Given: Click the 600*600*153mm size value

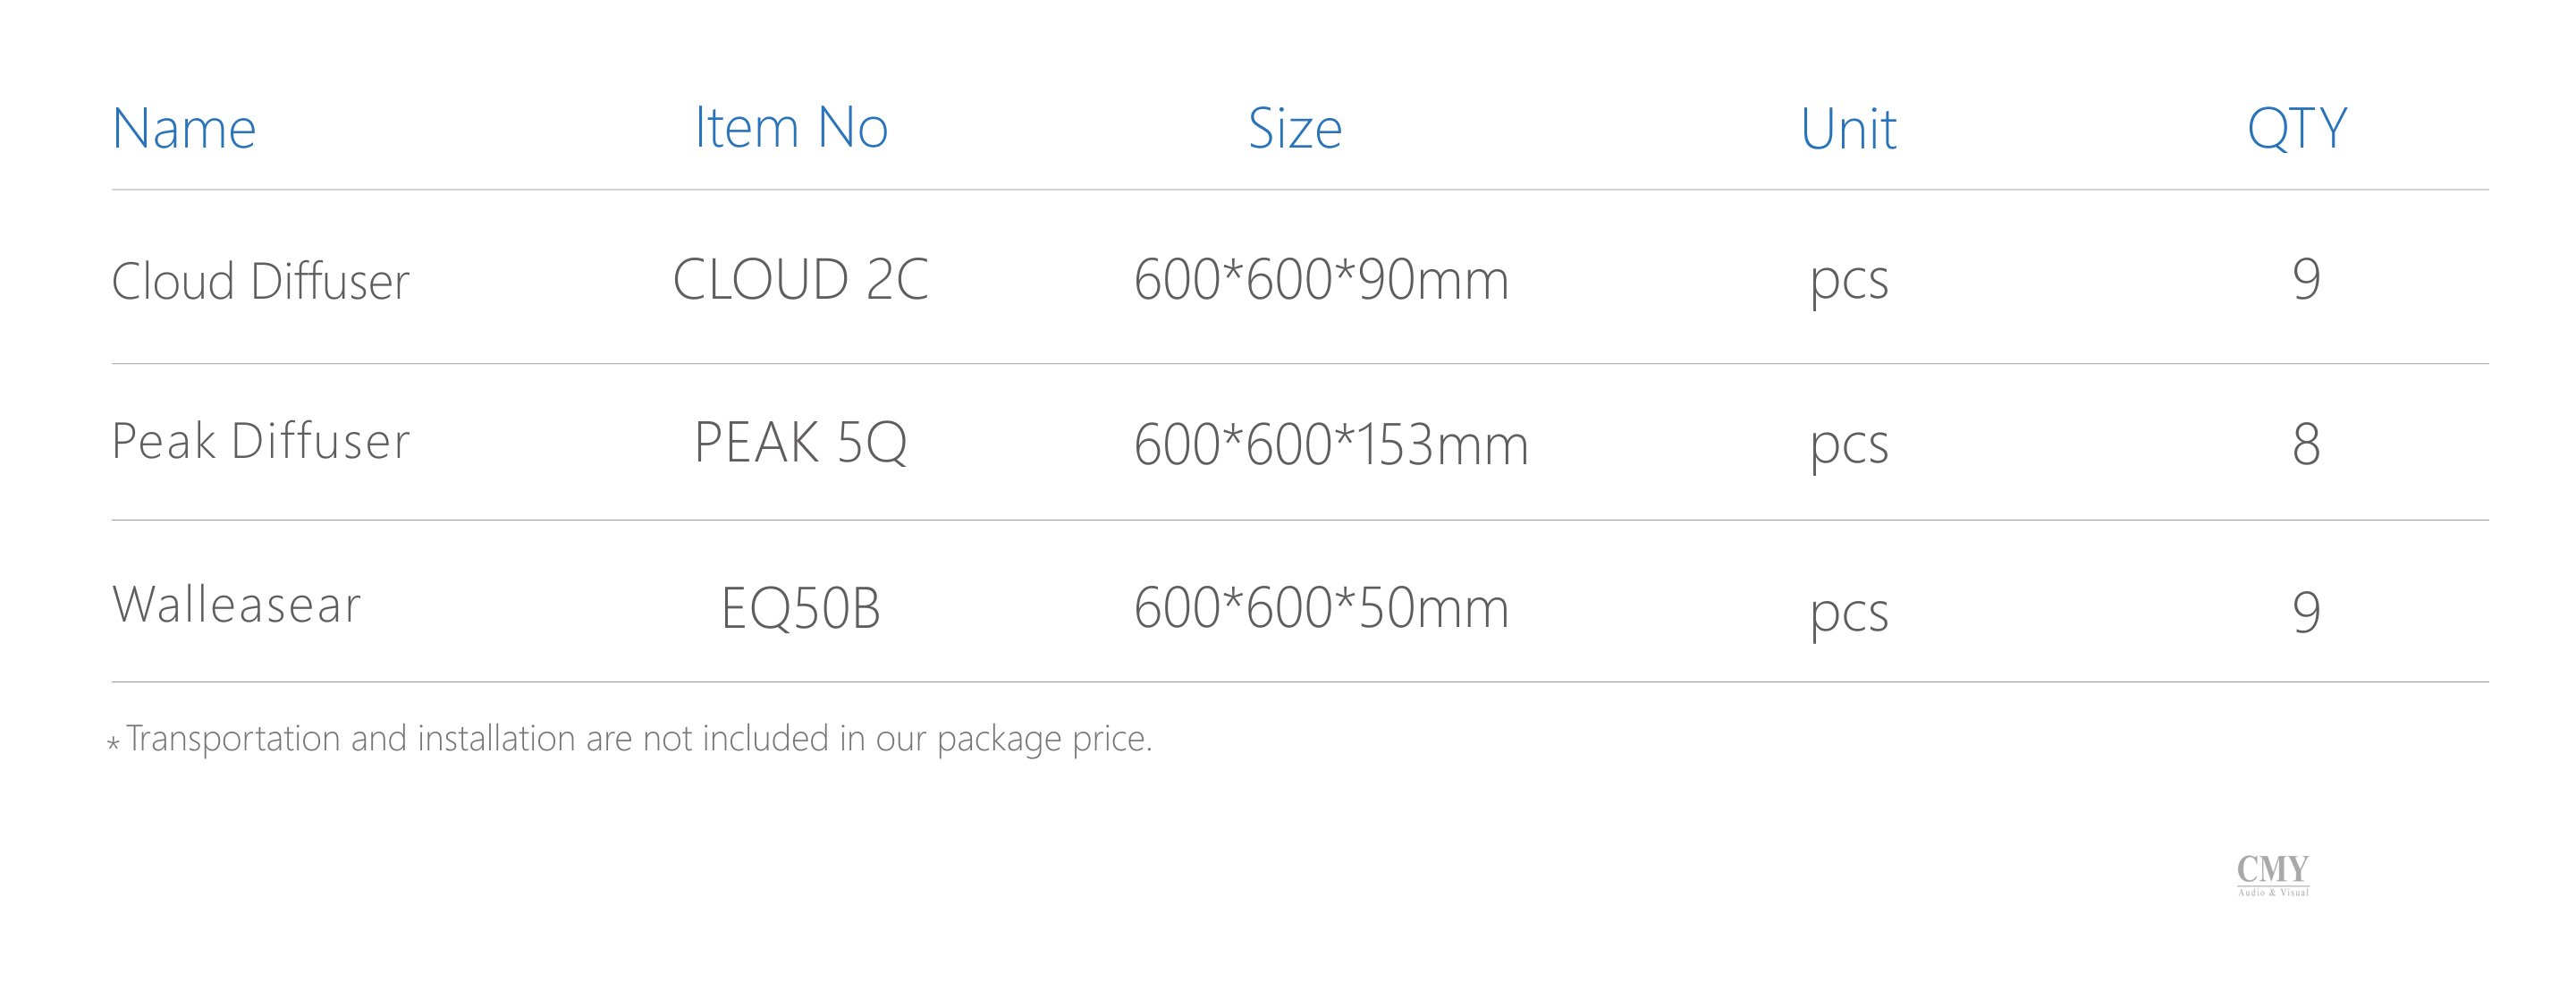Looking at the screenshot, I should click(x=1331, y=444).
